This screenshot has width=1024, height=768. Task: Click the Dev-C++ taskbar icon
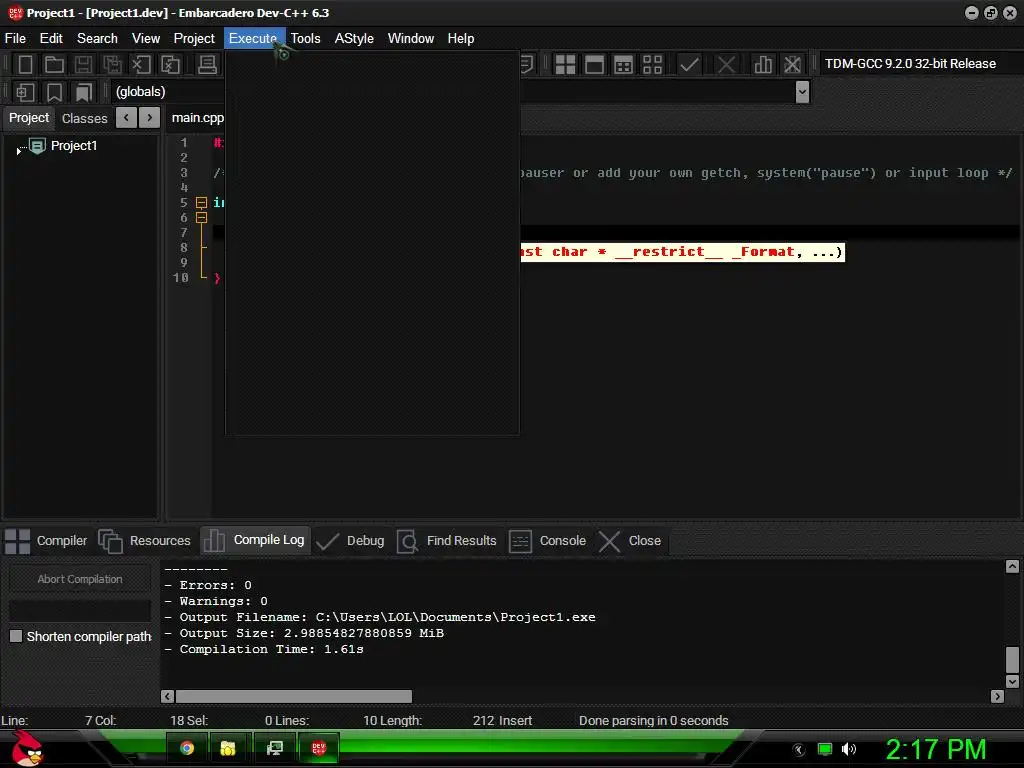click(x=319, y=748)
